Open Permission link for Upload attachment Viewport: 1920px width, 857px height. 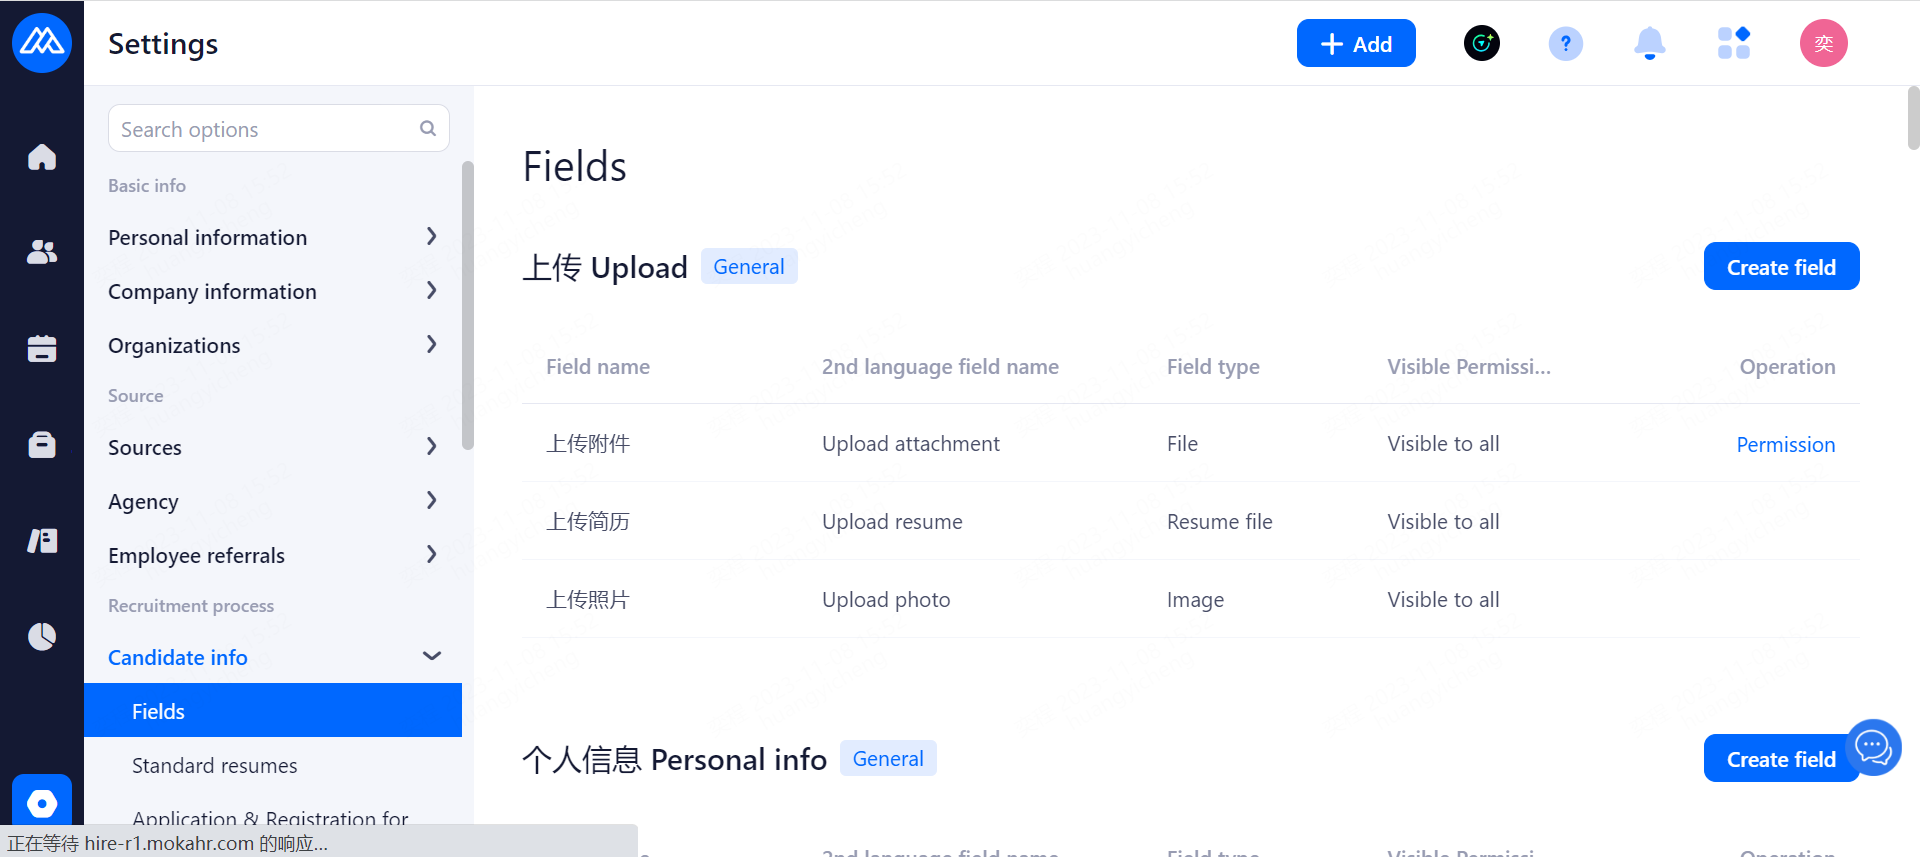[x=1785, y=445]
